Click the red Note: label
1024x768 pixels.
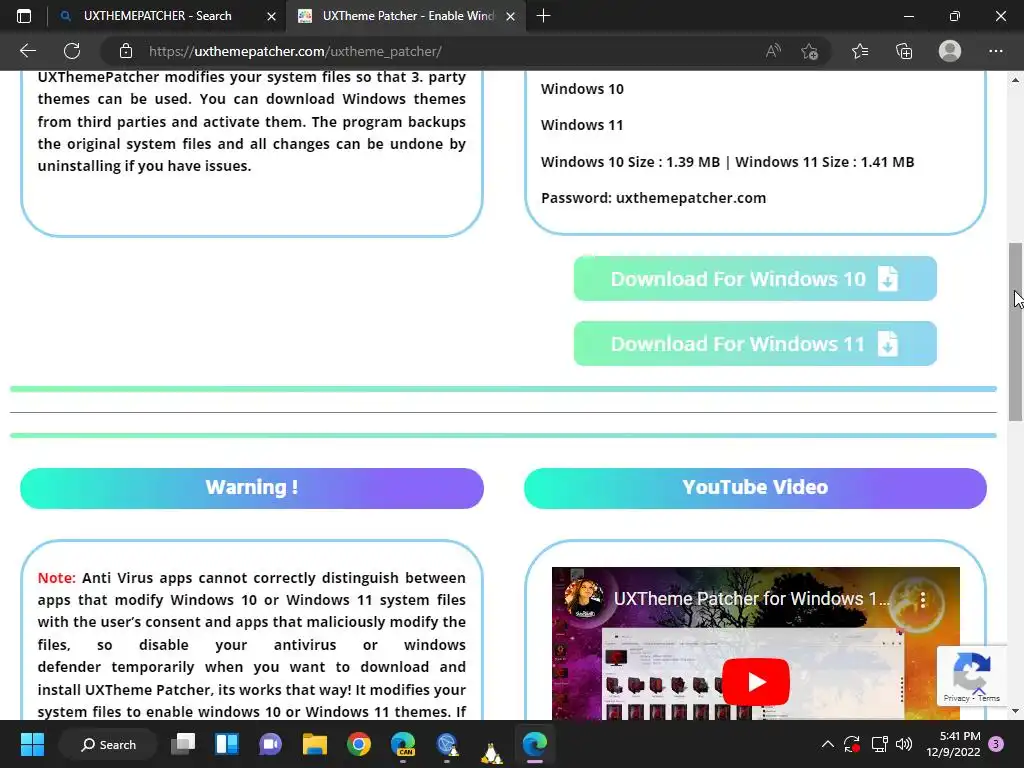tap(57, 578)
